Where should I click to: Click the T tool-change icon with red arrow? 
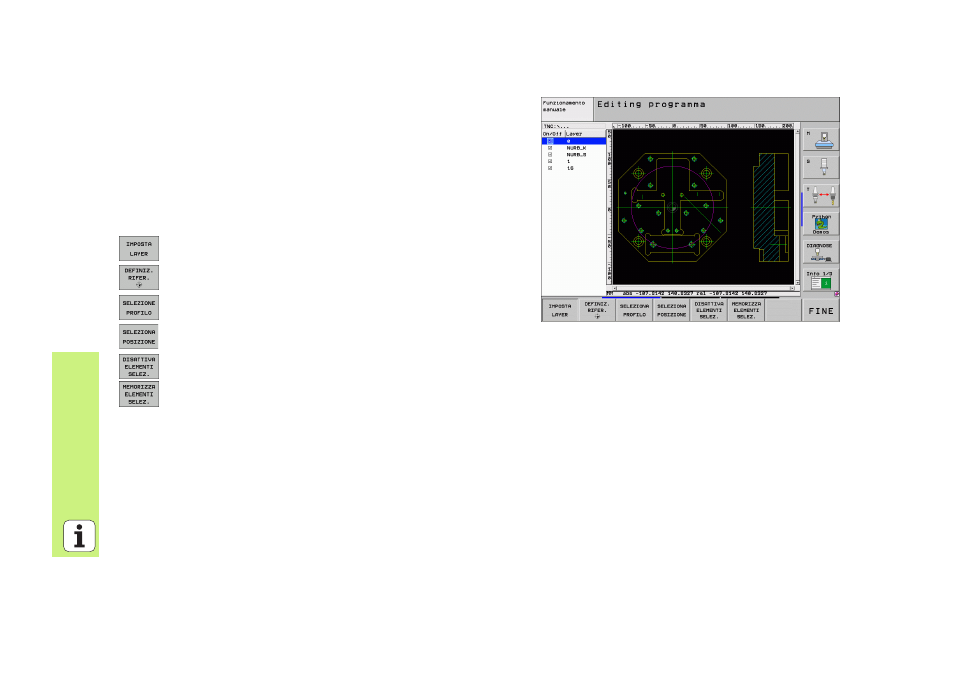point(821,195)
